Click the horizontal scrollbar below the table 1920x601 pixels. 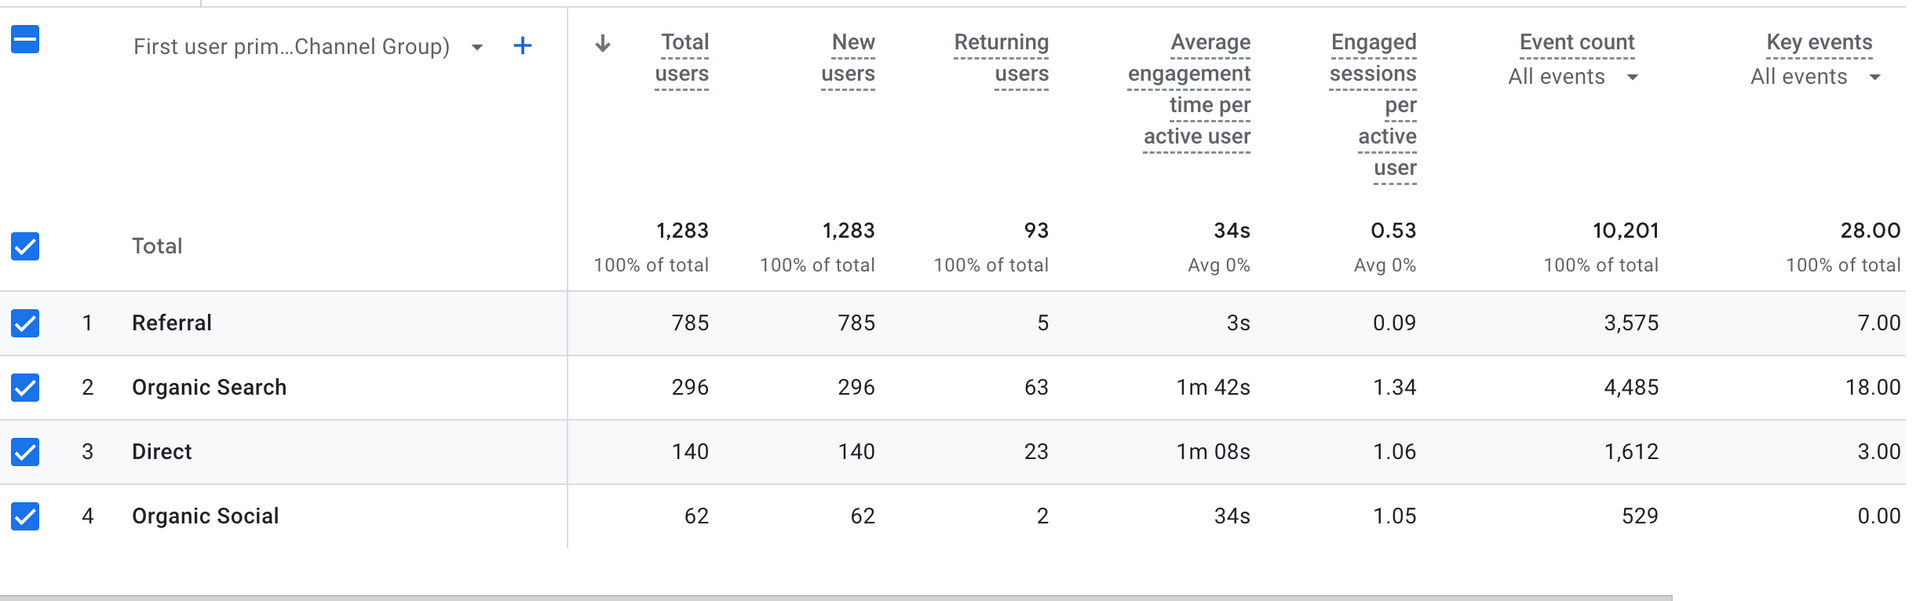[x=836, y=597]
